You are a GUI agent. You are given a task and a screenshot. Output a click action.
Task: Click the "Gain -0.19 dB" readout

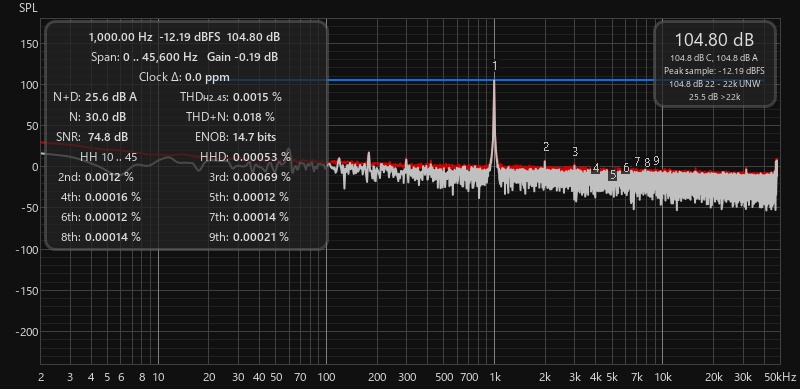click(242, 57)
